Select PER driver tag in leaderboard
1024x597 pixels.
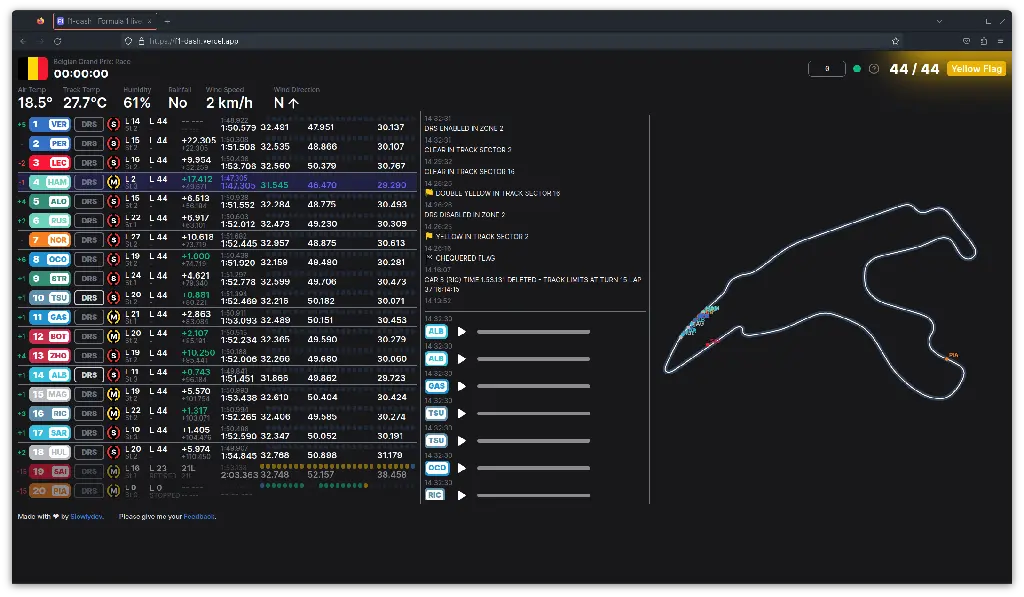click(x=59, y=144)
